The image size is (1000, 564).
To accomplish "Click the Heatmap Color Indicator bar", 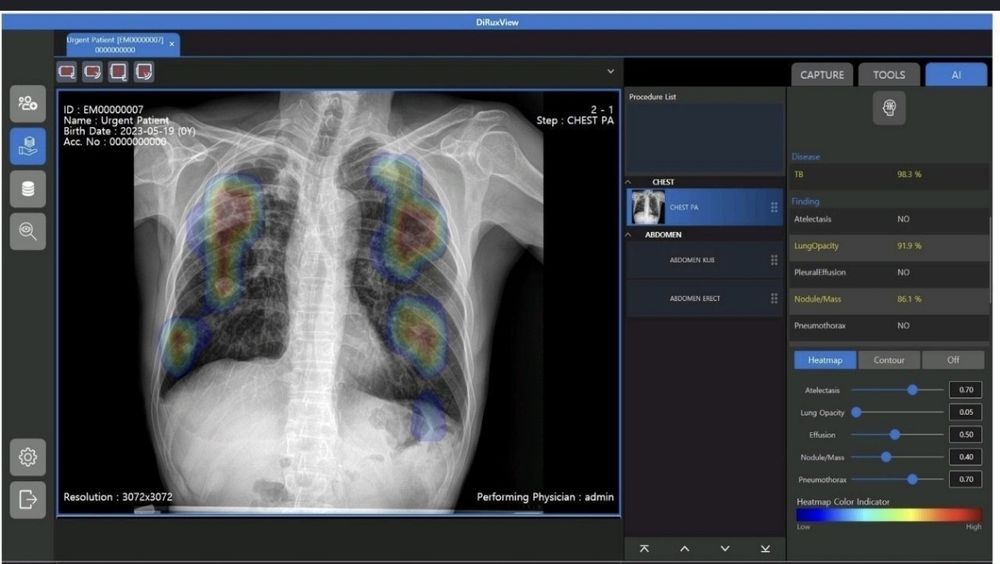I will point(889,515).
